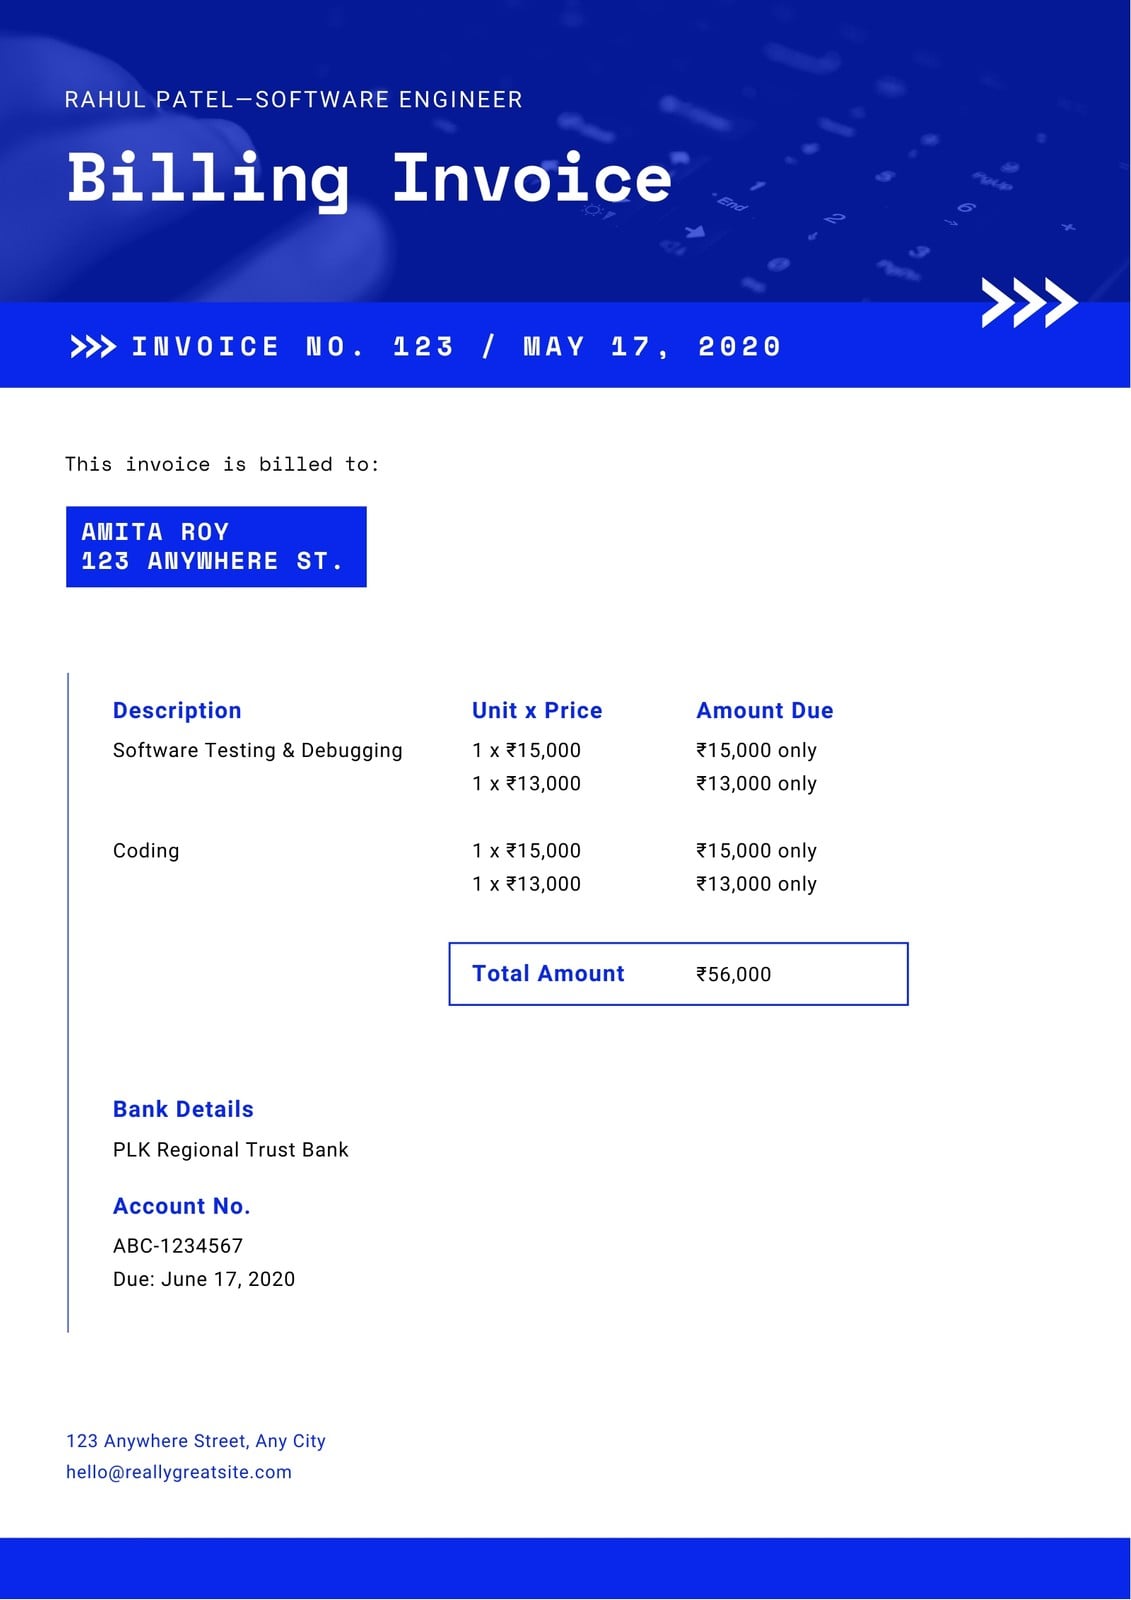1131x1600 pixels.
Task: Click the large white triple-chevron arrow icon
Action: click(x=1029, y=302)
